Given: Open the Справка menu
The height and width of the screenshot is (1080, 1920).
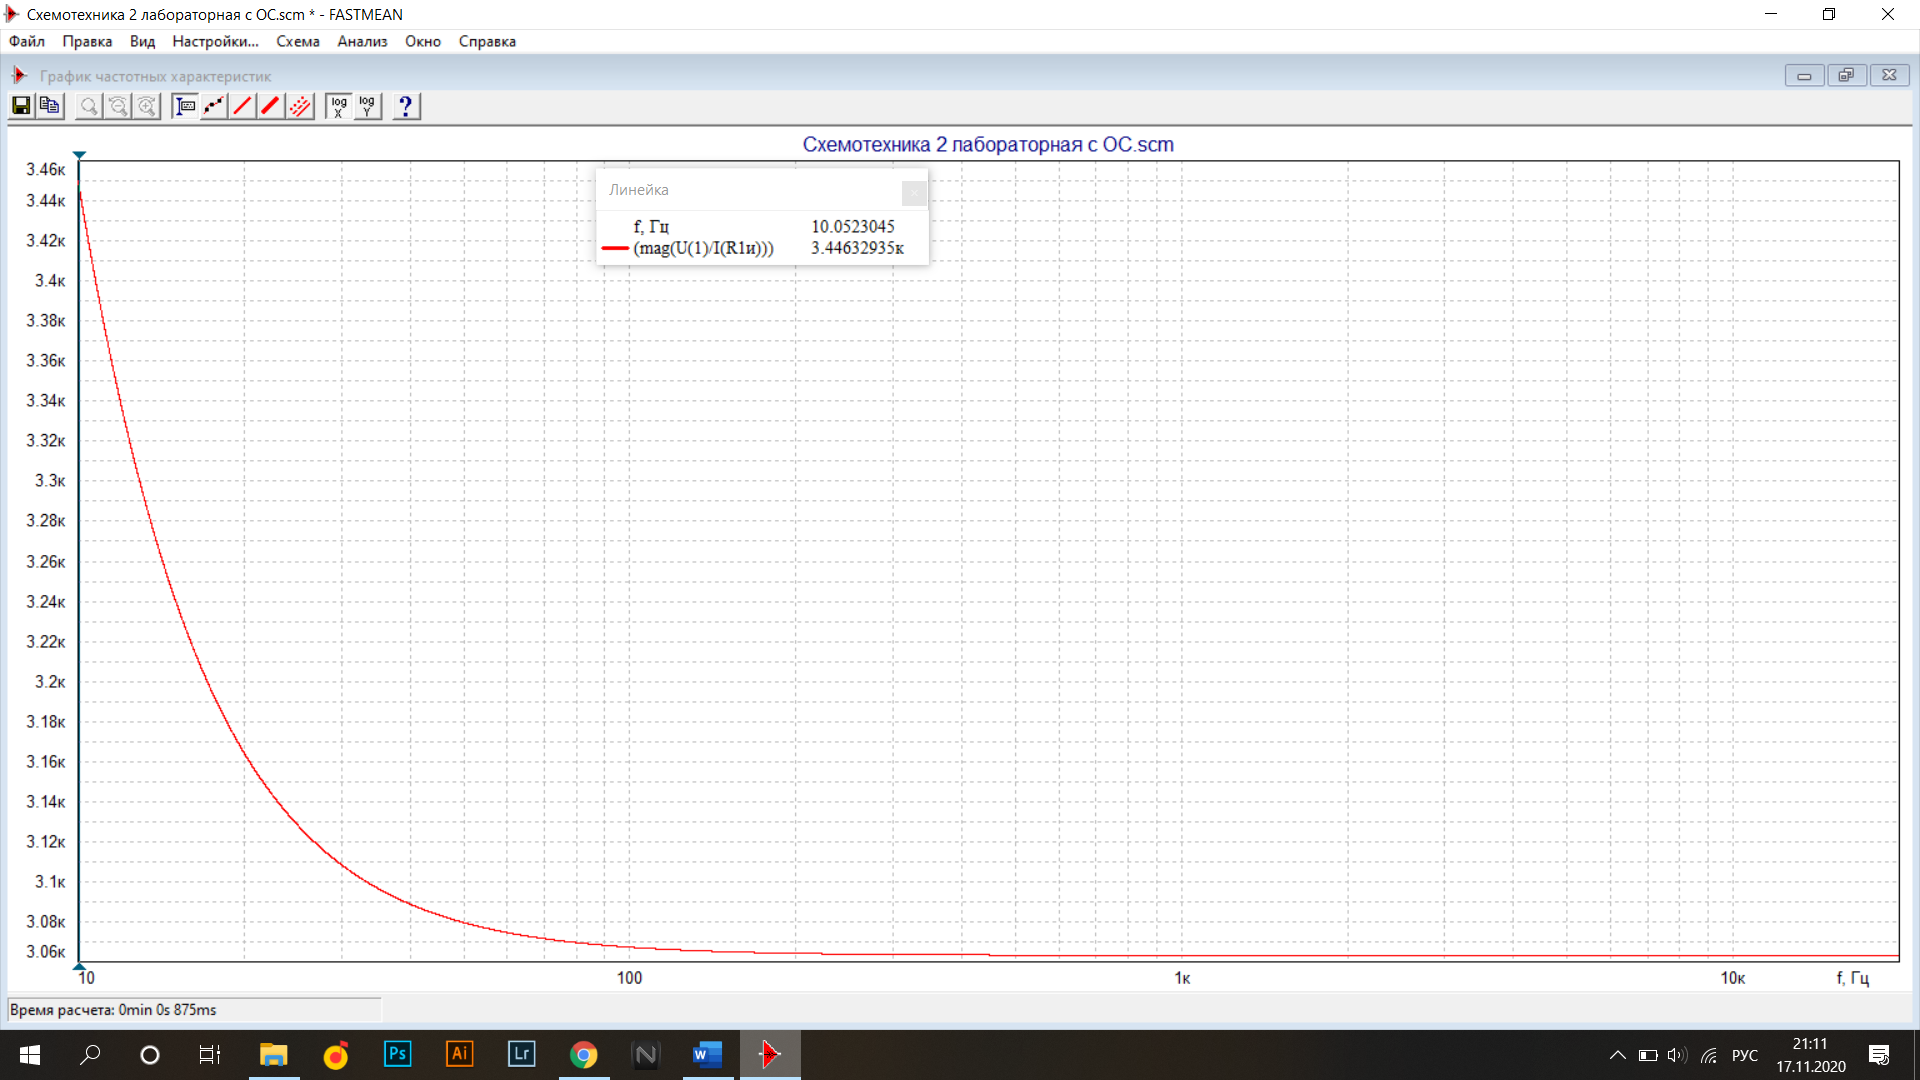Looking at the screenshot, I should 487,41.
